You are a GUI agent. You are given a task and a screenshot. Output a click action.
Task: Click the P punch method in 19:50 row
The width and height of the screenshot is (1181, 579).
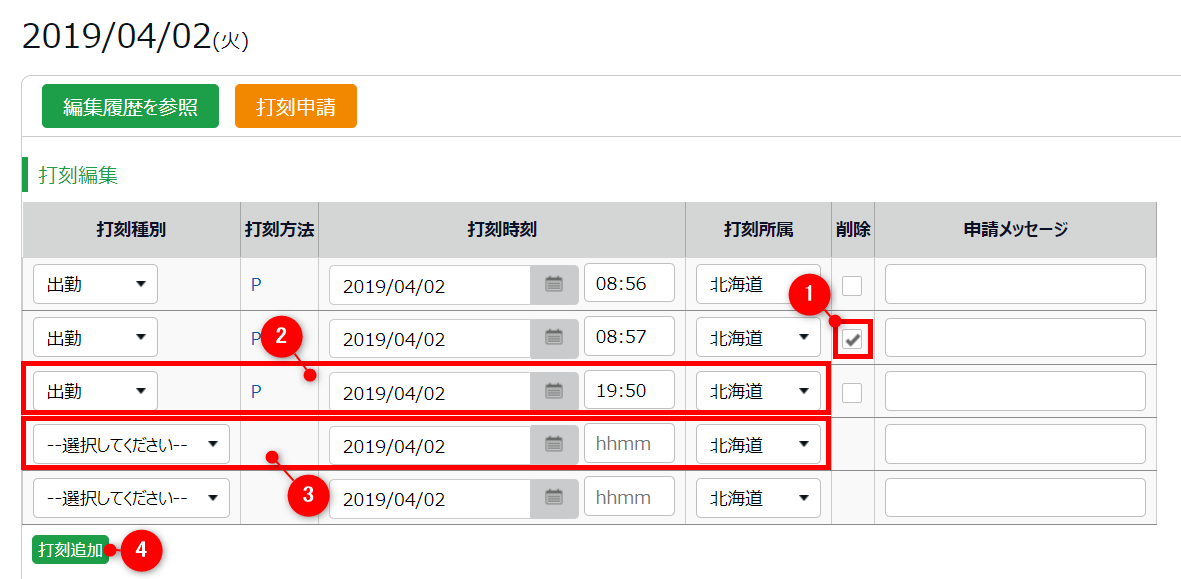coord(256,392)
